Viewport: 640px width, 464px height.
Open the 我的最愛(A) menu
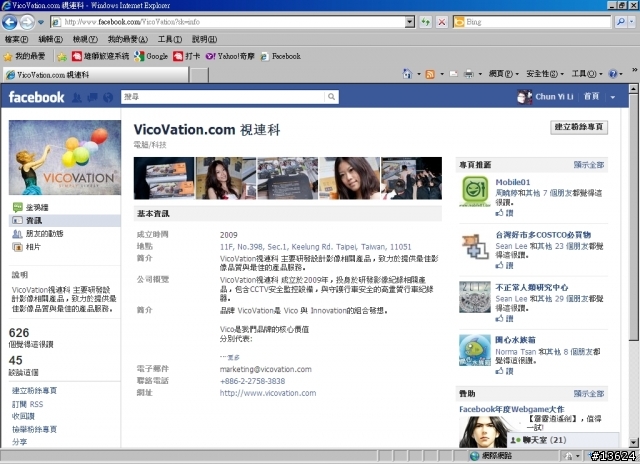(127, 39)
